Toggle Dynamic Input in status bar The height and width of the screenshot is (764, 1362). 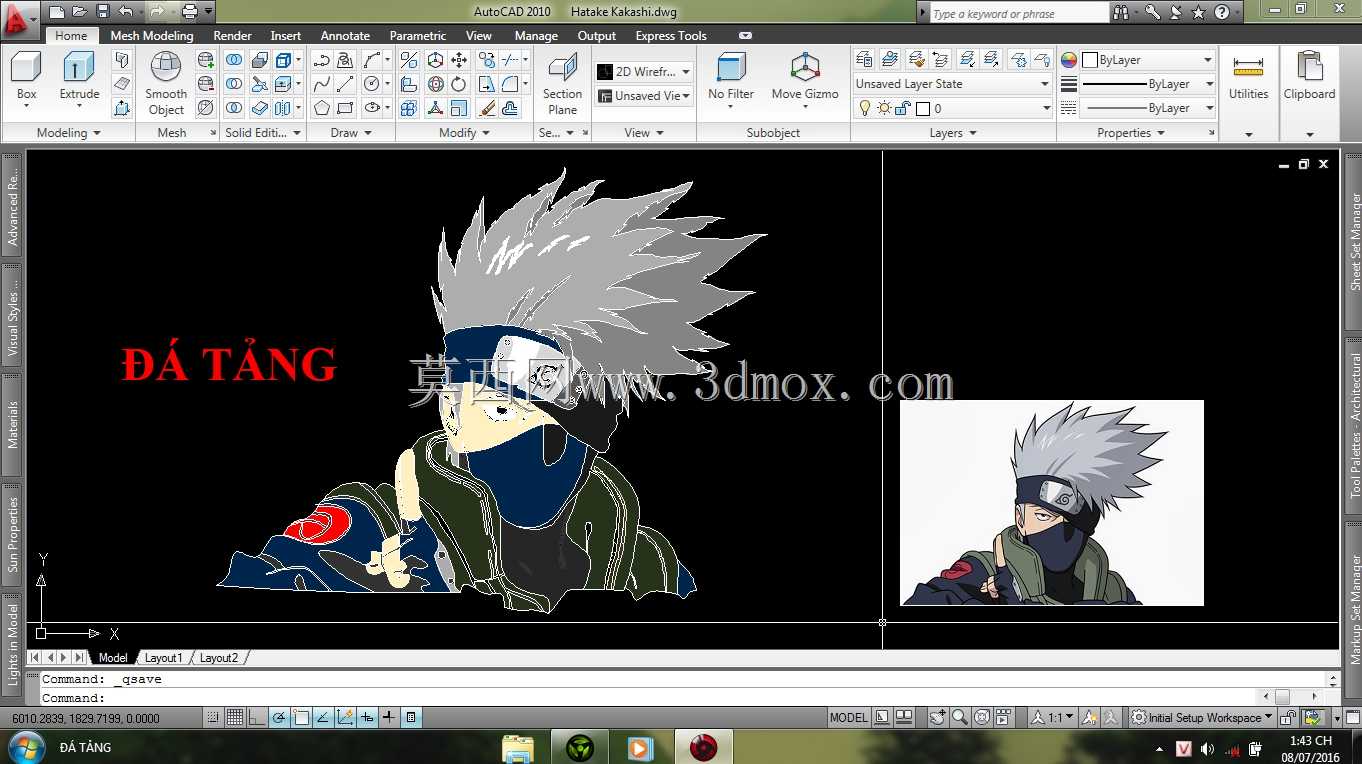367,717
